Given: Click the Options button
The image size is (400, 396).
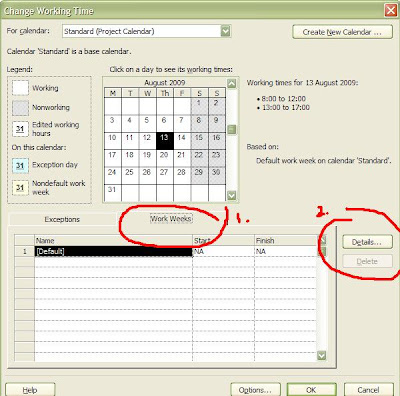Looking at the screenshot, I should [255, 390].
